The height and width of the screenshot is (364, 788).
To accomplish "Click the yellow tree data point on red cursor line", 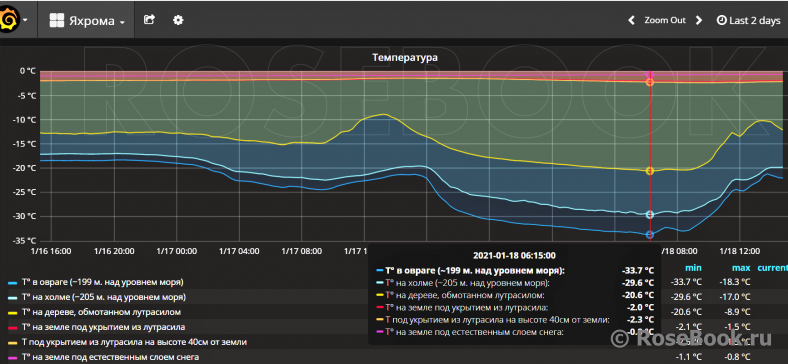I will [649, 171].
